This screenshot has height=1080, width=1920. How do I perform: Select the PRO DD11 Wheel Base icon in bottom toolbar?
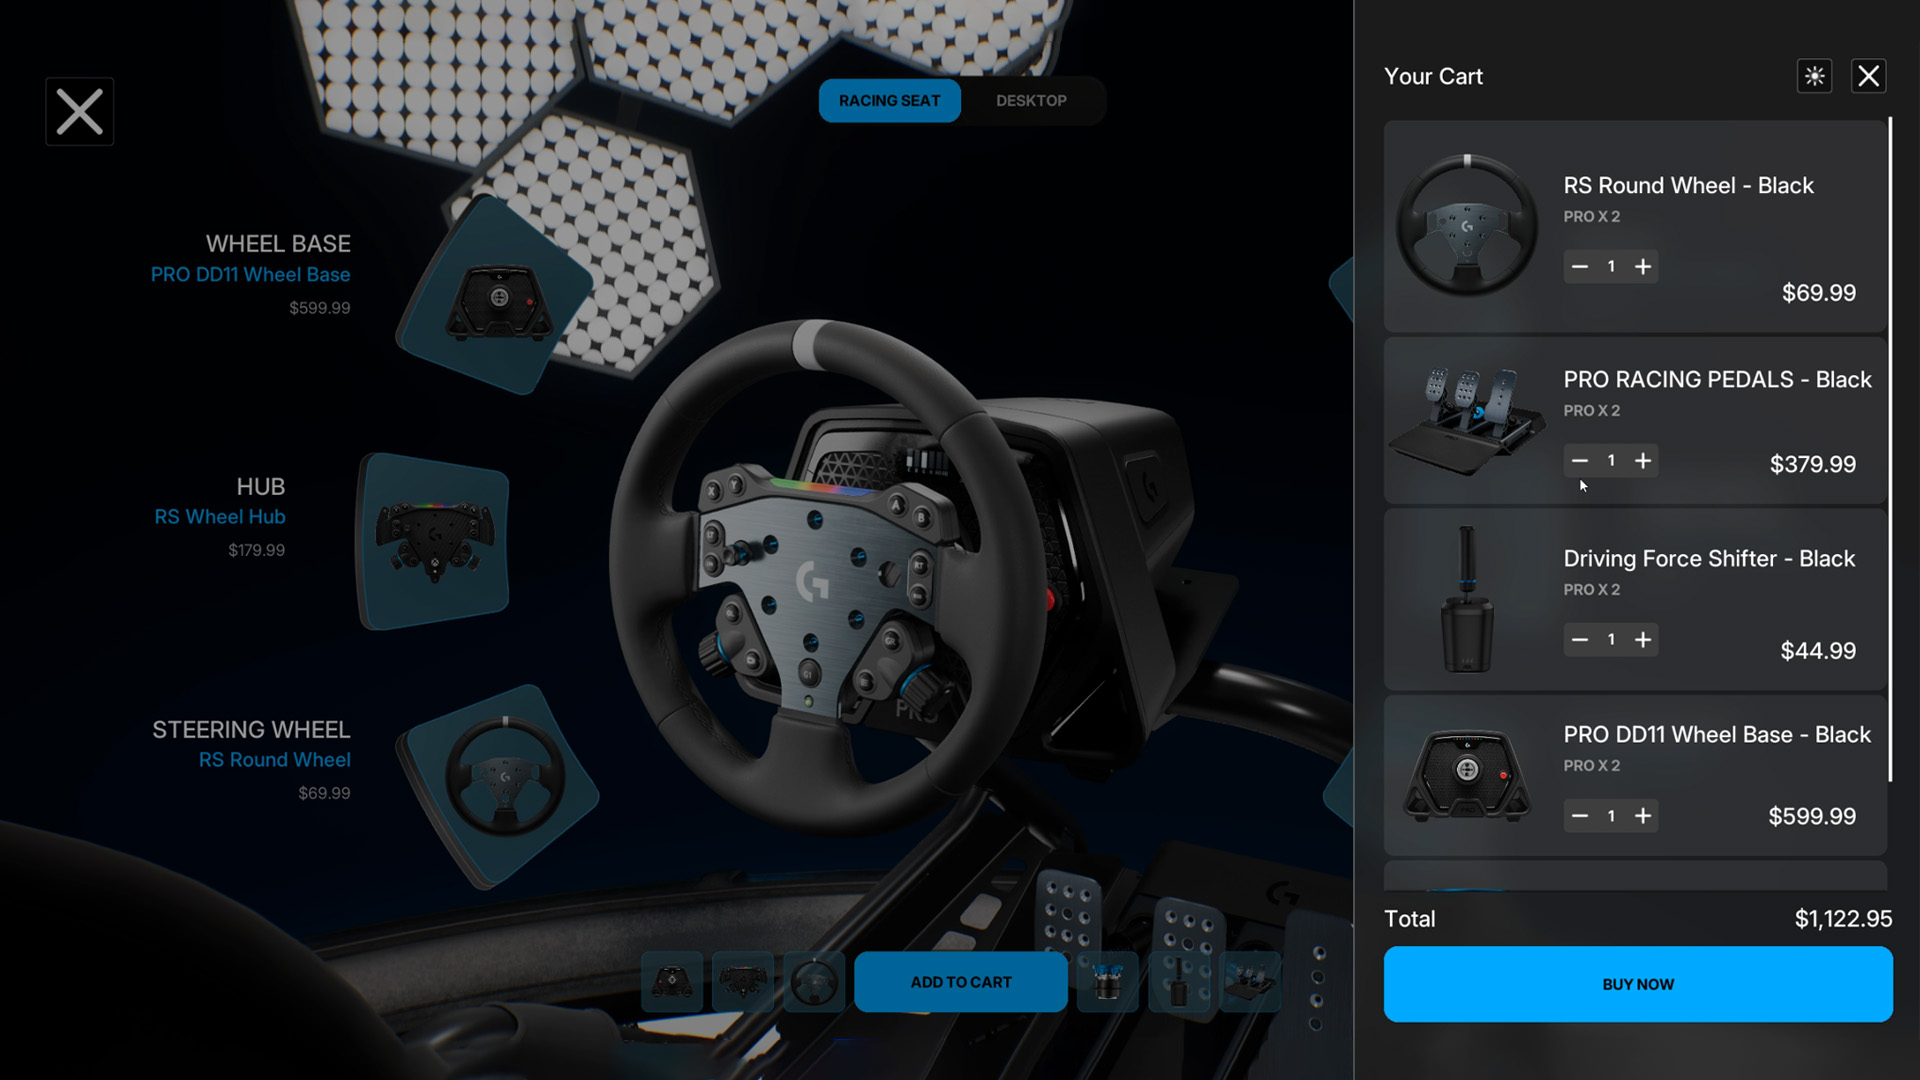672,982
